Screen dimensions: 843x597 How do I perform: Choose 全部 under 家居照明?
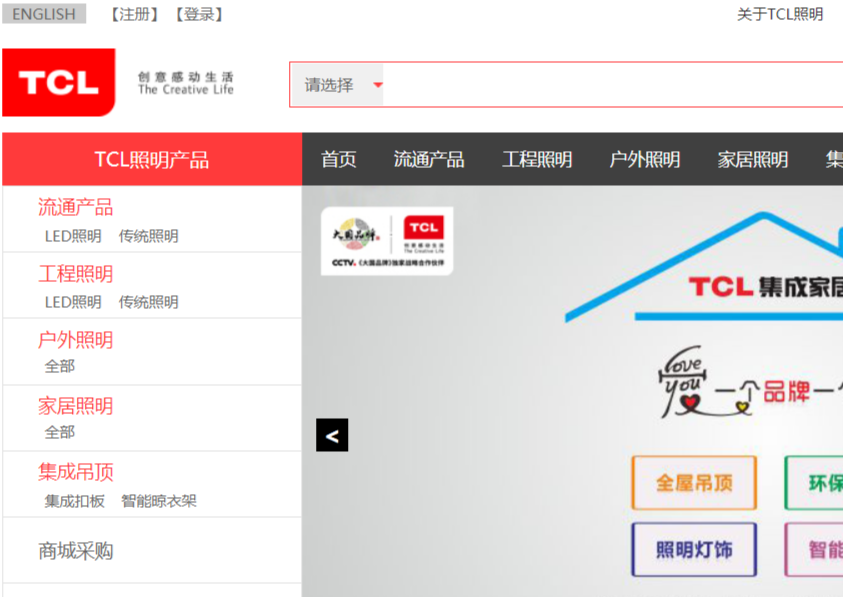[x=60, y=432]
